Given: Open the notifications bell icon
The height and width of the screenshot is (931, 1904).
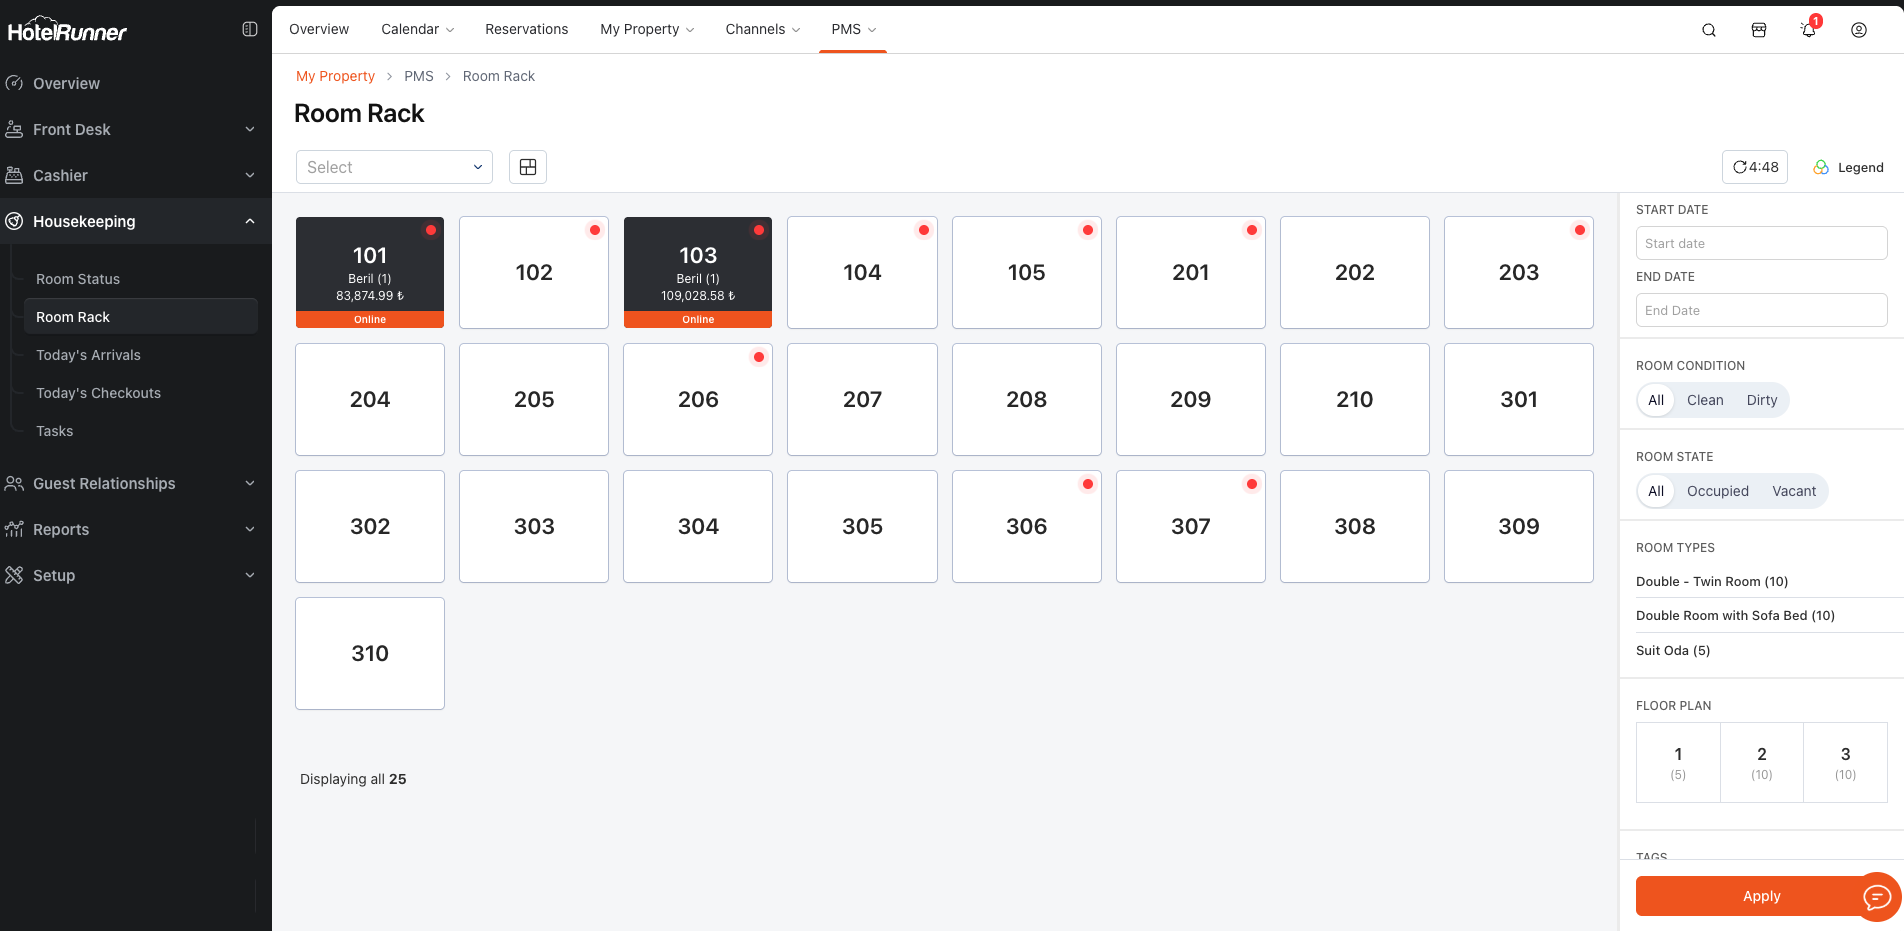Looking at the screenshot, I should [x=1808, y=30].
